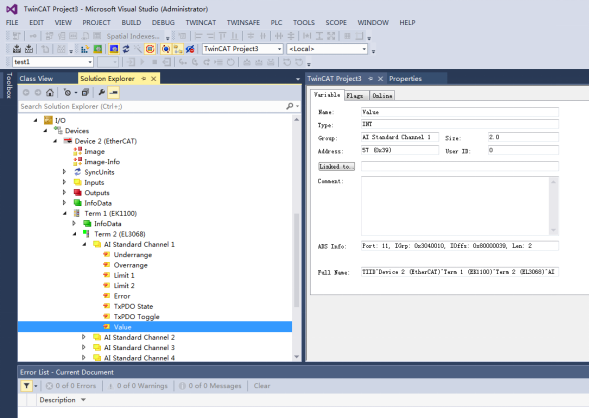Open the TWINCAT menu

[x=201, y=23]
